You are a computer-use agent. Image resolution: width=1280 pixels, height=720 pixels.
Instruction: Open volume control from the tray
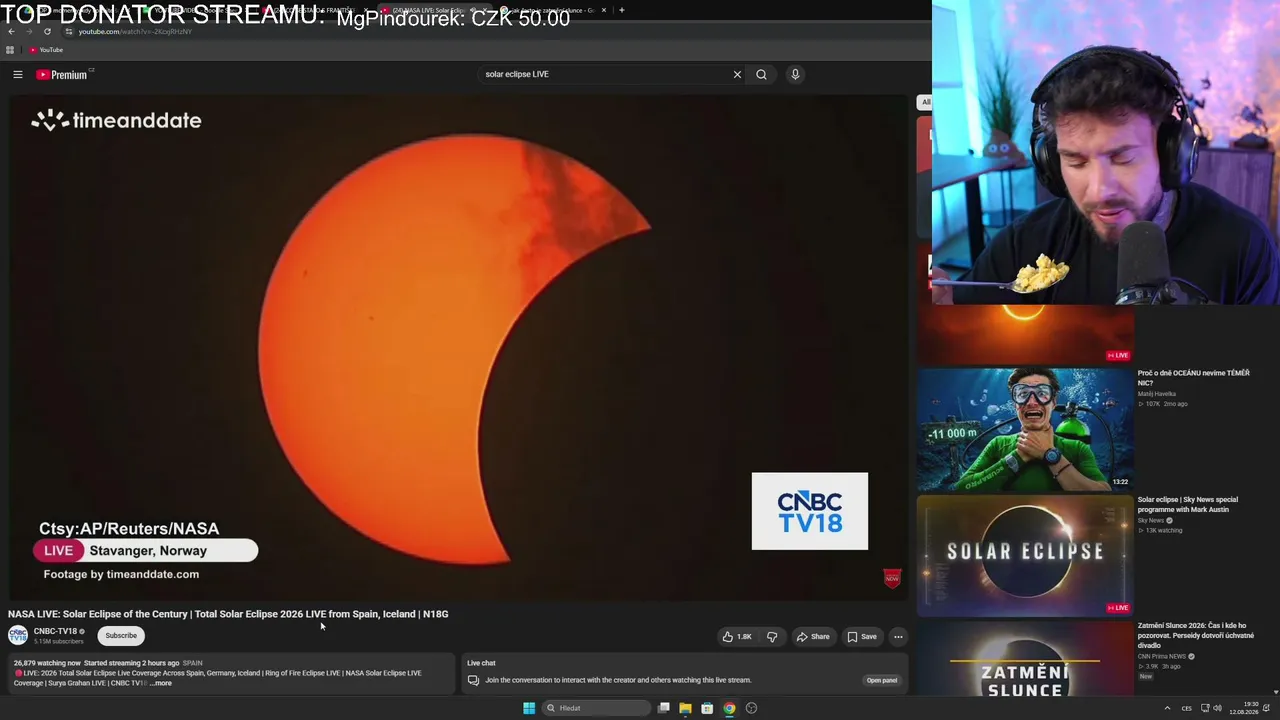pyautogui.click(x=1217, y=708)
